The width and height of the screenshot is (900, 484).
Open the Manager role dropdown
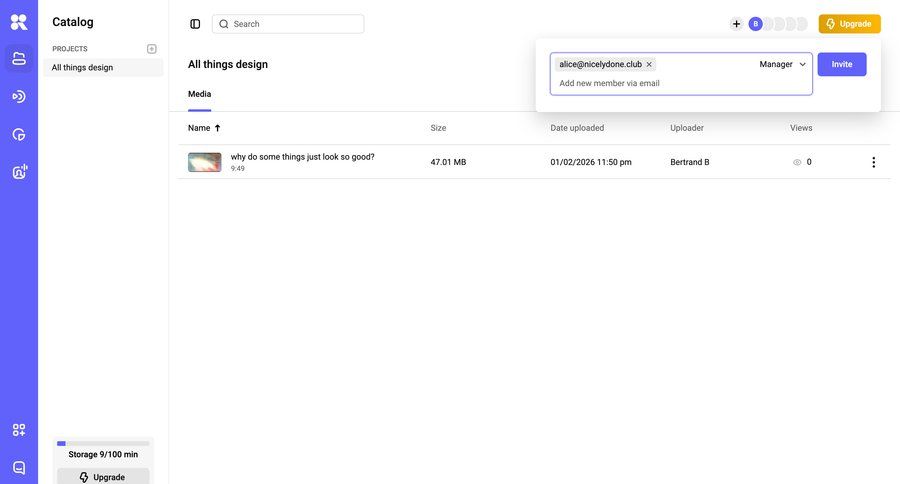click(x=782, y=64)
